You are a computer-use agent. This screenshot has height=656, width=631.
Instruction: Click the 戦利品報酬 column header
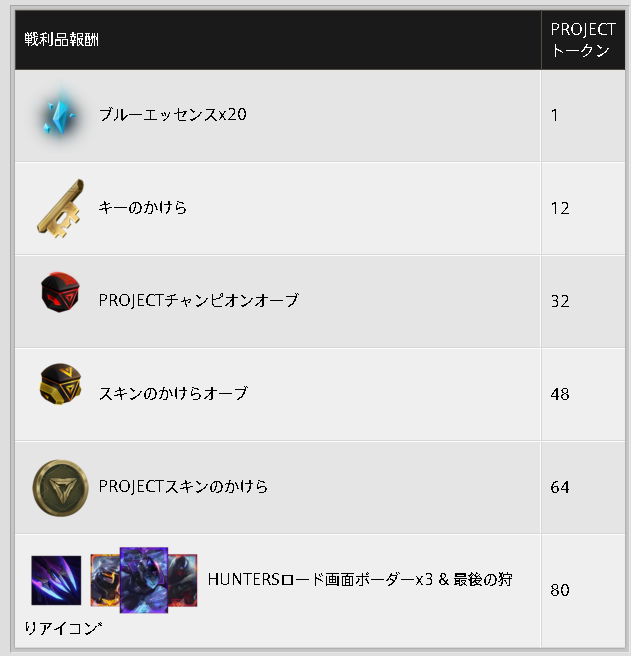[62, 39]
